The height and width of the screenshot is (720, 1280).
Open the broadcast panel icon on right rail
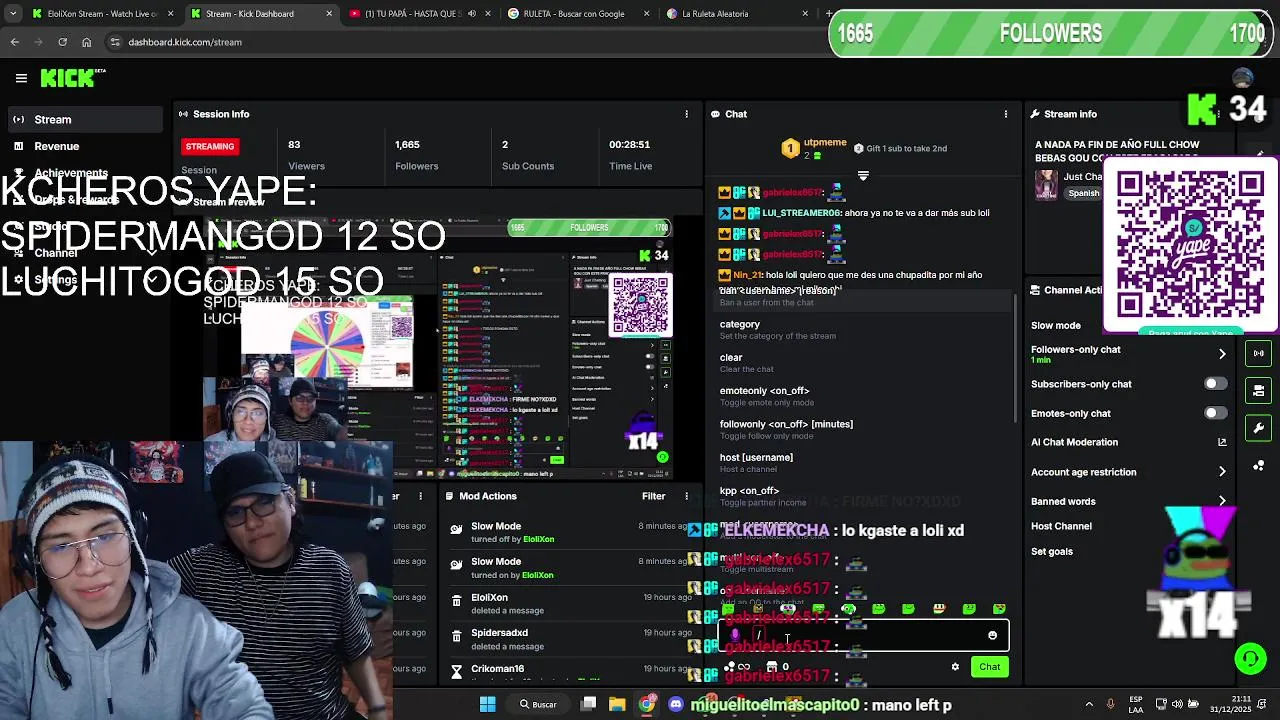1259,353
